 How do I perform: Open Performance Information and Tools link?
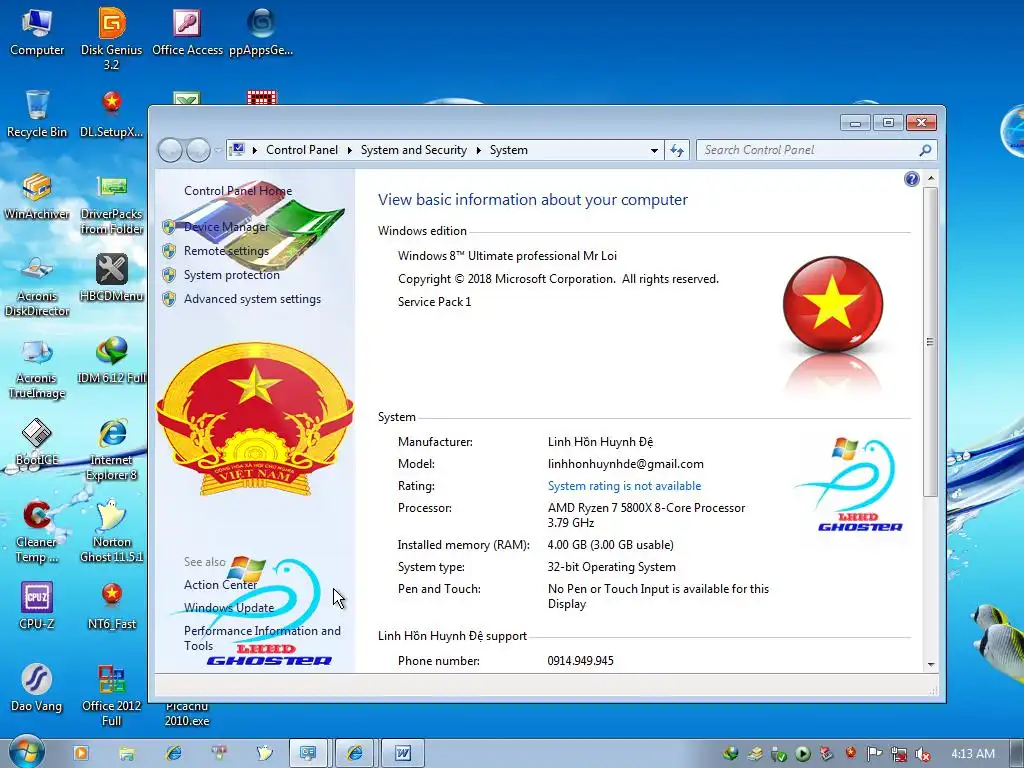[262, 638]
